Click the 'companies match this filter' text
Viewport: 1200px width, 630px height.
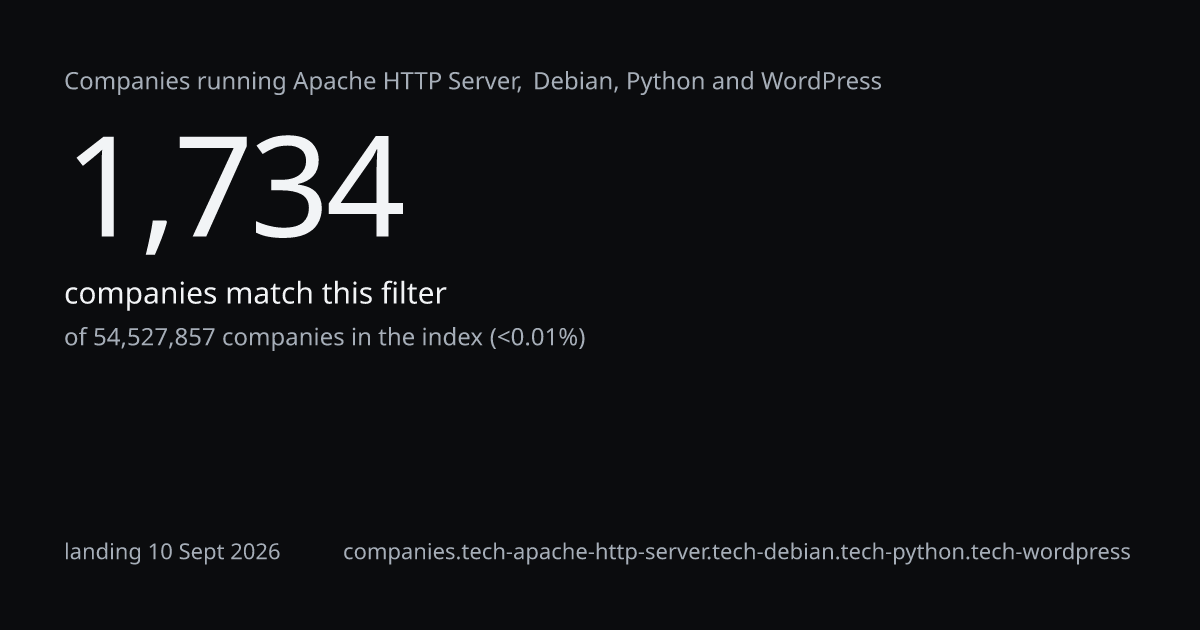coord(255,294)
